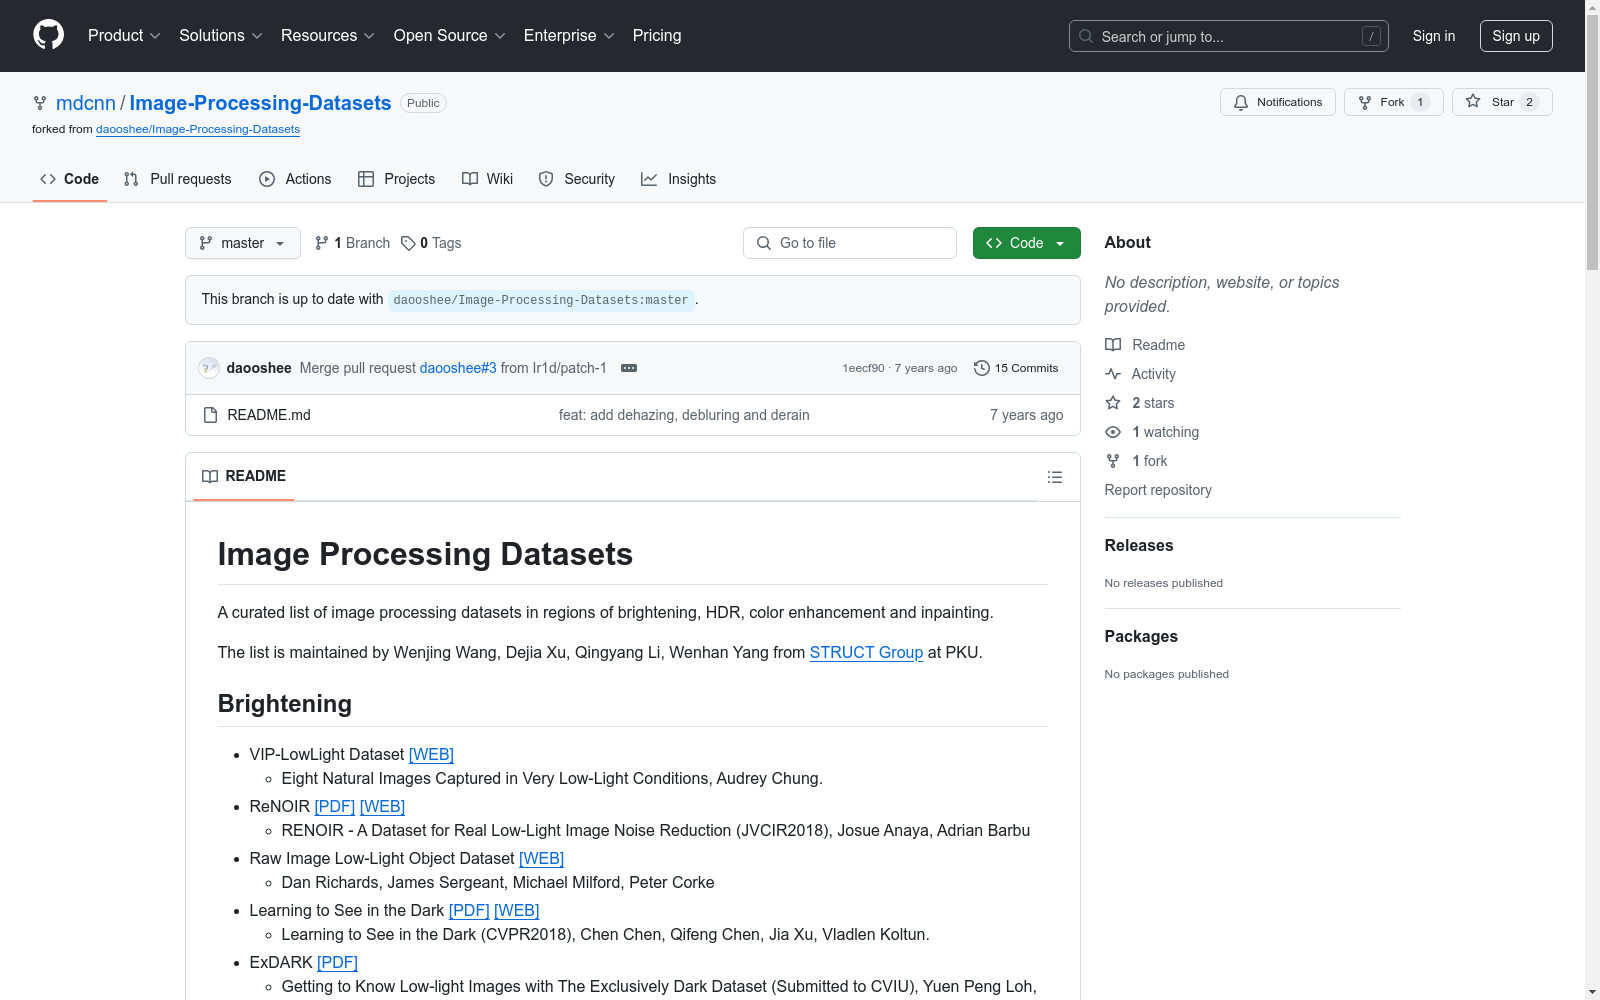Screen dimensions: 1600x1000
Task: Open the STRUCT Group link
Action: point(866,652)
